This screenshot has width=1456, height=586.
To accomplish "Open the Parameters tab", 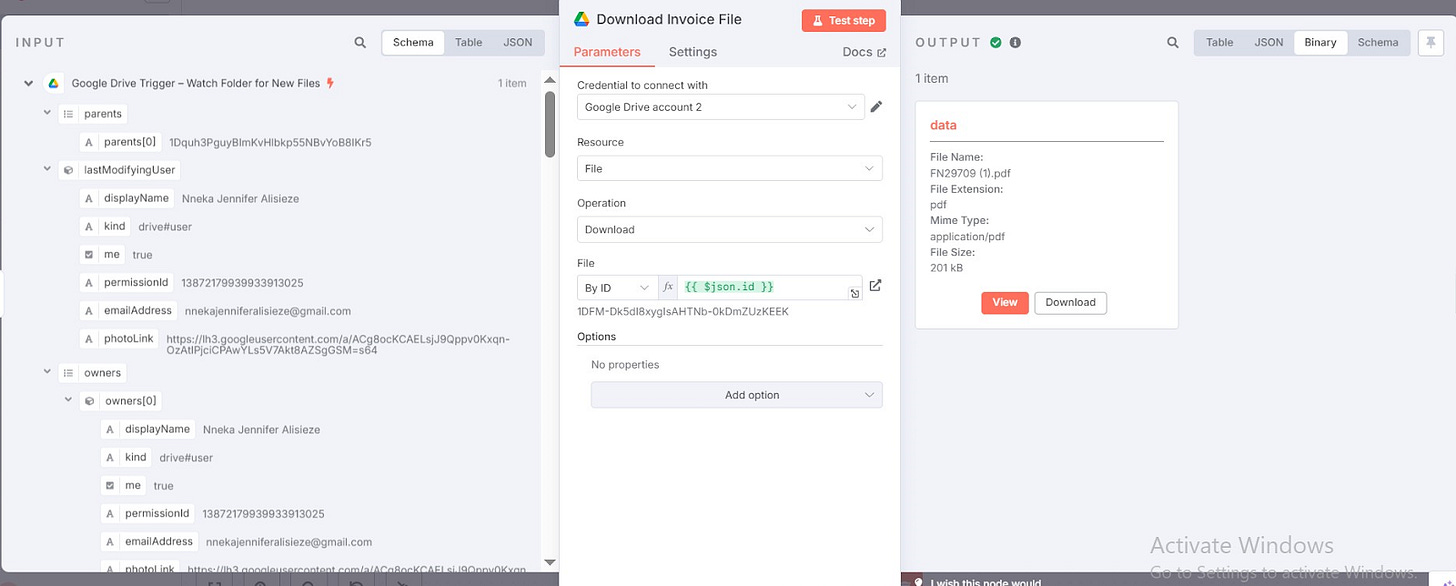I will pos(607,52).
